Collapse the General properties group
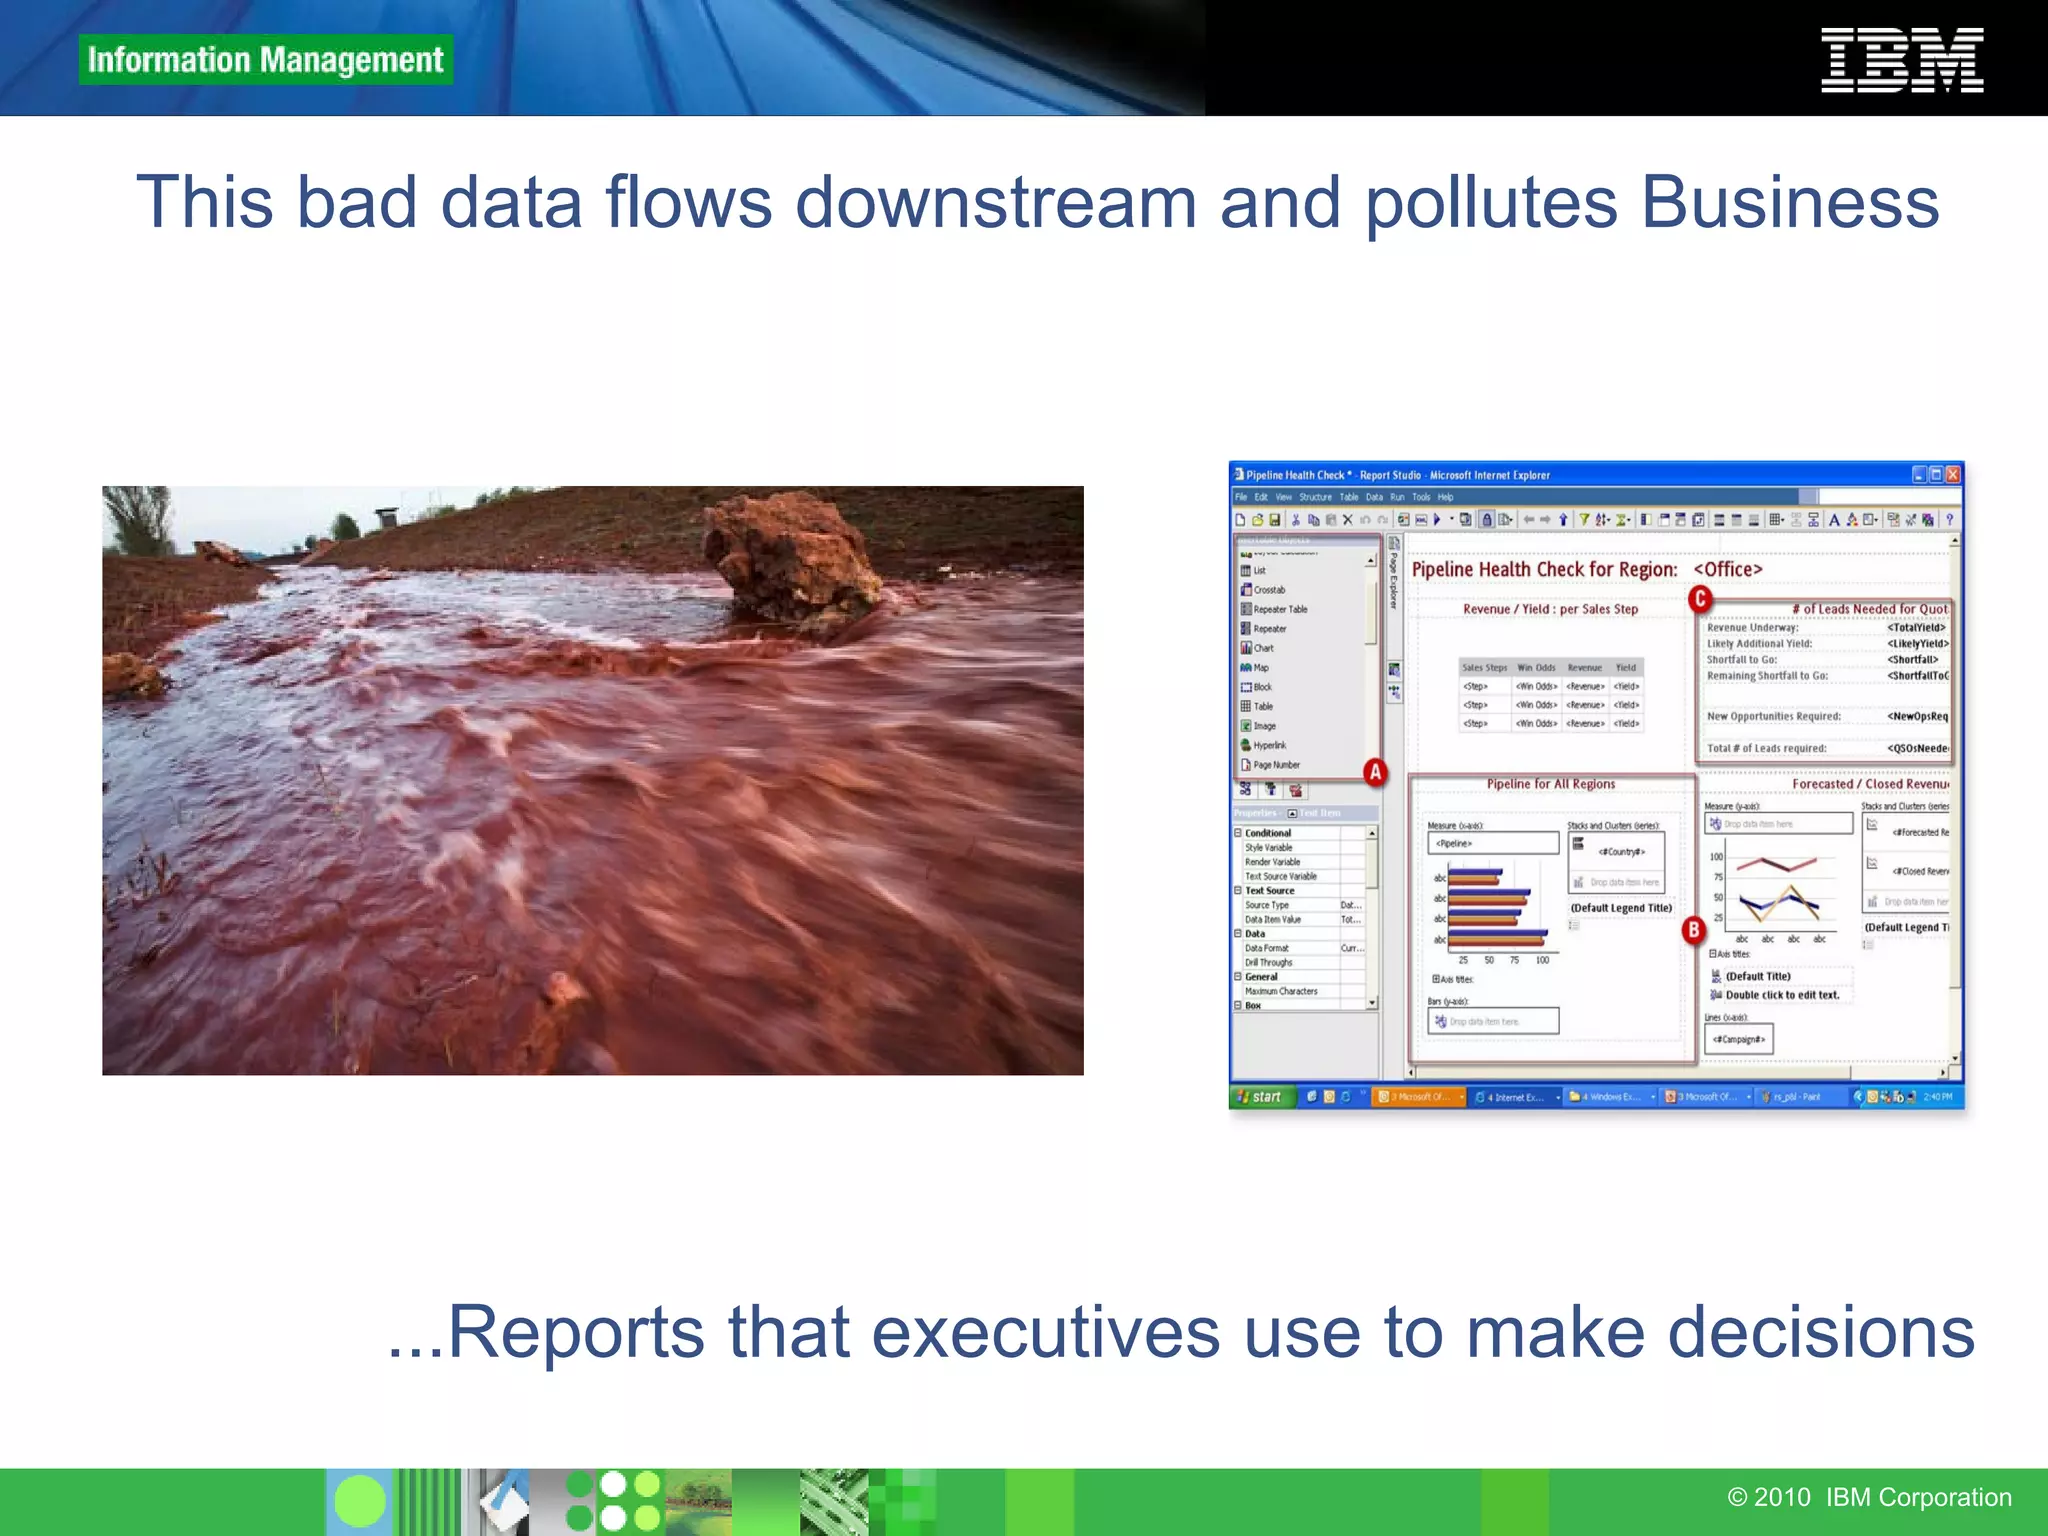Image resolution: width=2048 pixels, height=1536 pixels. tap(1238, 976)
